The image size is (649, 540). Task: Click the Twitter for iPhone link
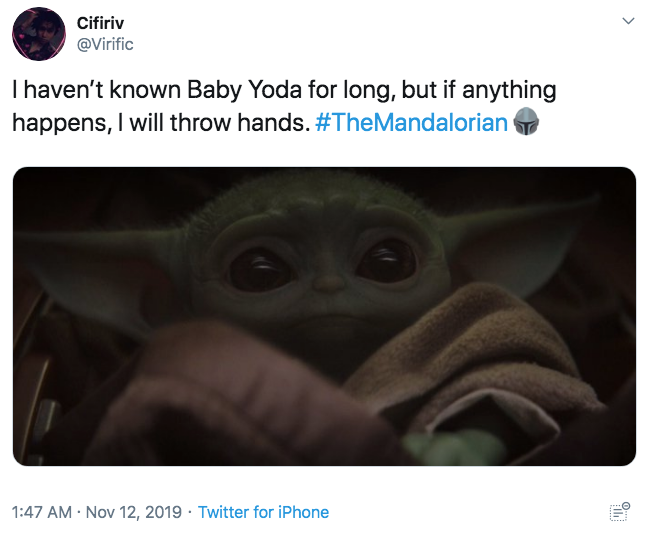(263, 512)
